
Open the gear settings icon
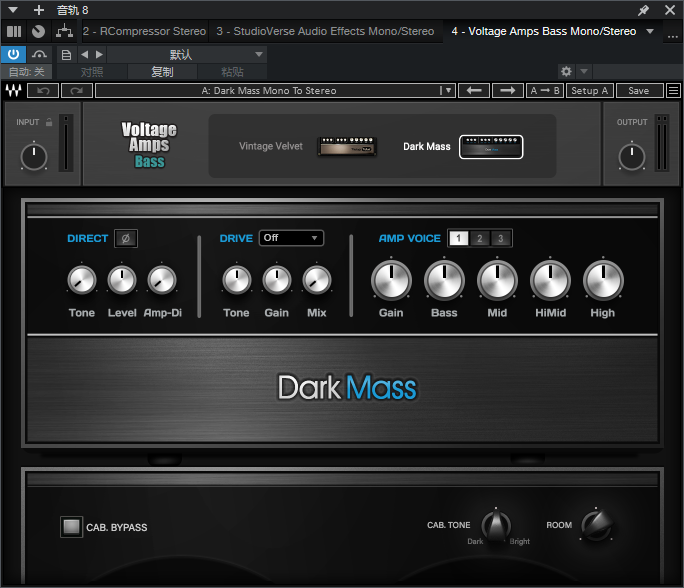[x=566, y=71]
